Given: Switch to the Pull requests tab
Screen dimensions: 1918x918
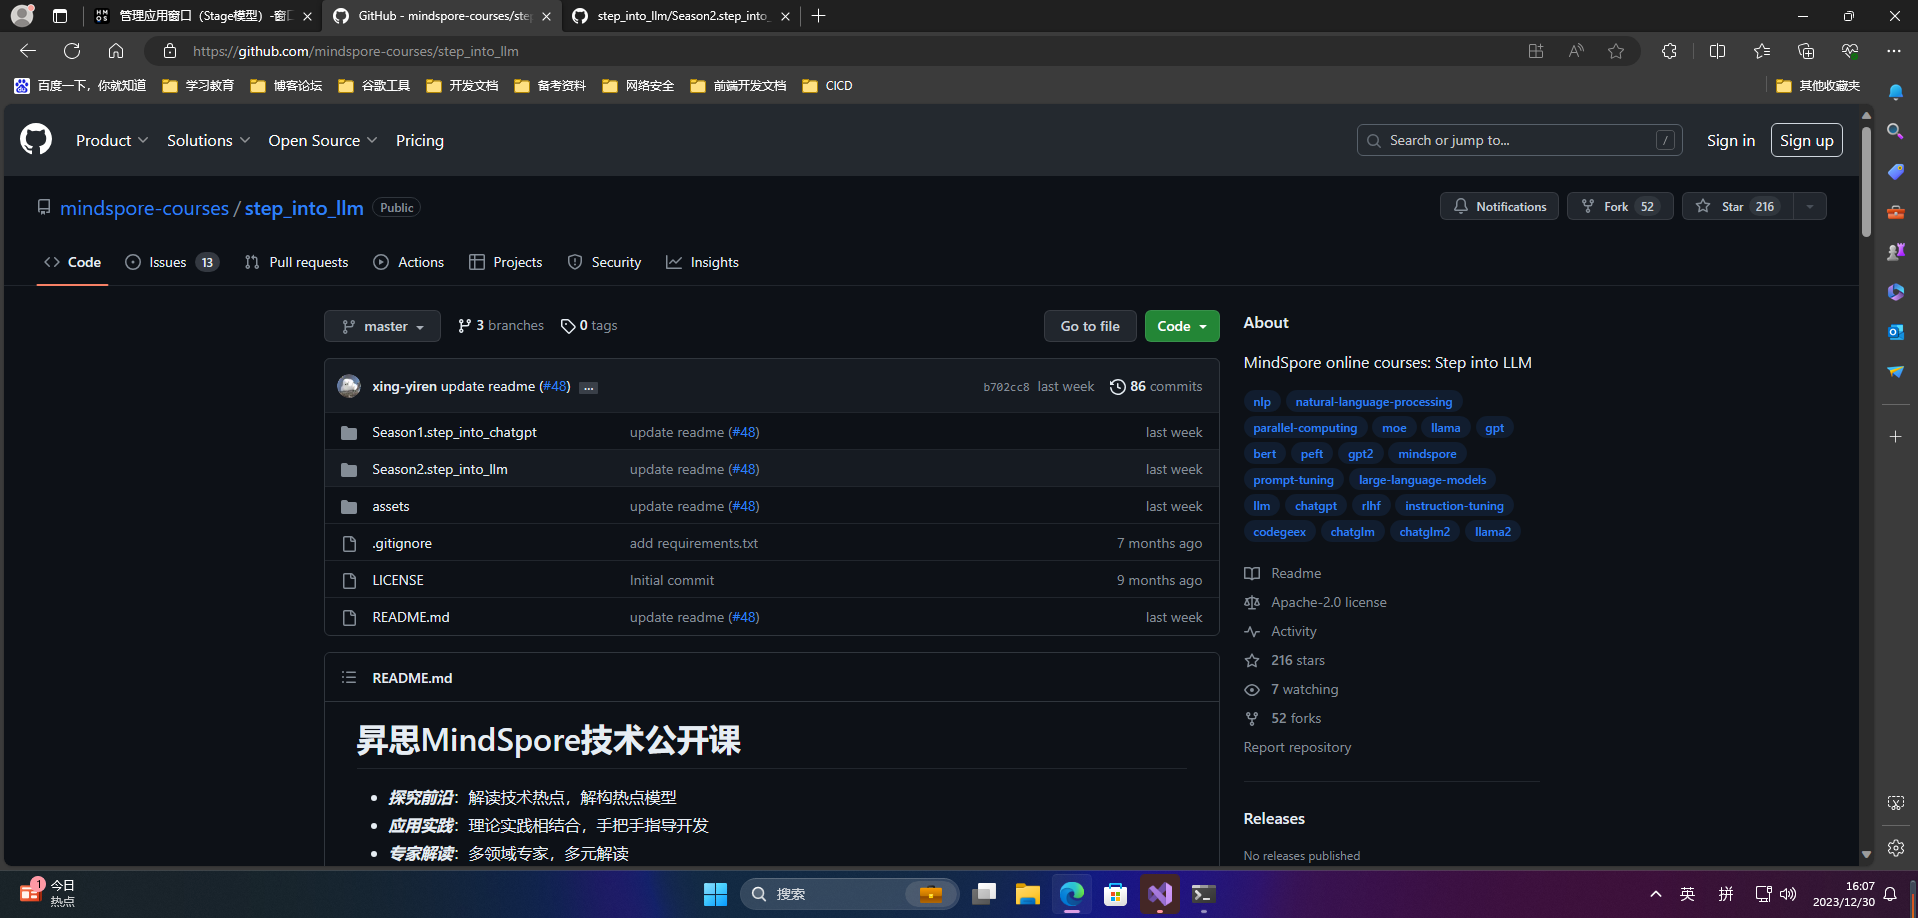Looking at the screenshot, I should pyautogui.click(x=297, y=262).
